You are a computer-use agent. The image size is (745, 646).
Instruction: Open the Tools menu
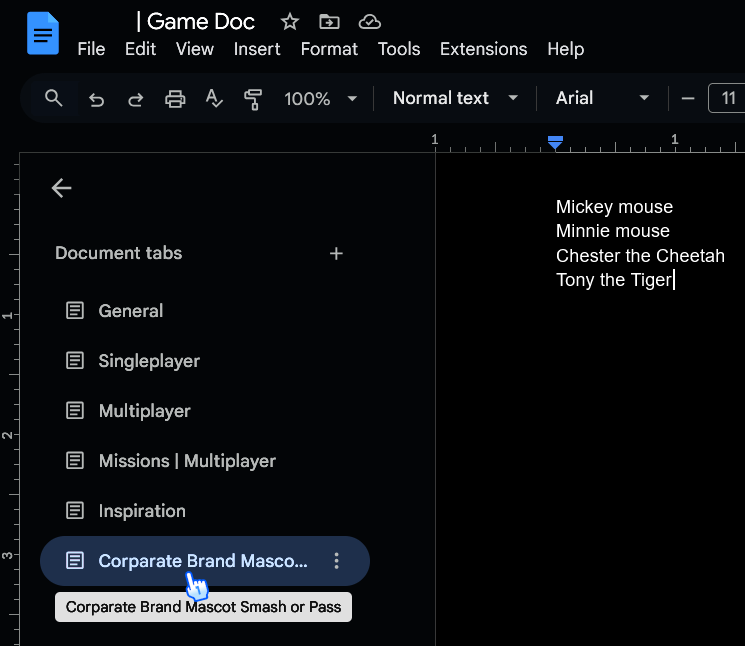click(x=399, y=49)
